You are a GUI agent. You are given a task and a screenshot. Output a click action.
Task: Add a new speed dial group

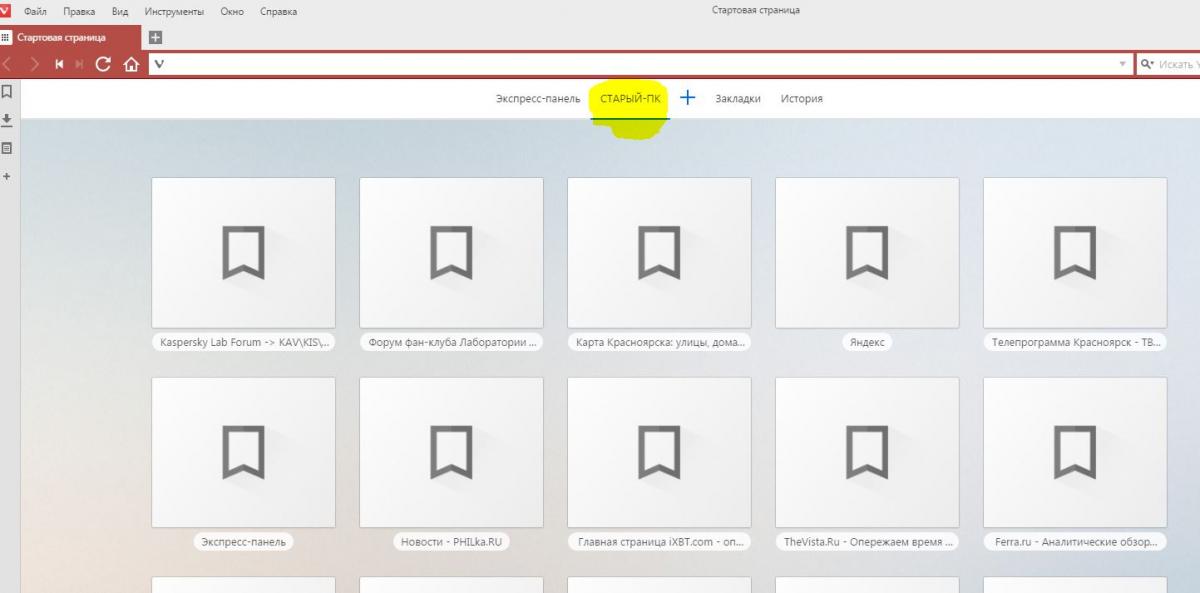[688, 98]
